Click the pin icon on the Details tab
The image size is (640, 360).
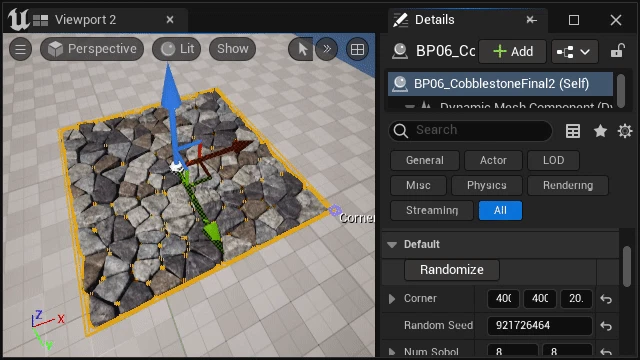click(x=531, y=20)
